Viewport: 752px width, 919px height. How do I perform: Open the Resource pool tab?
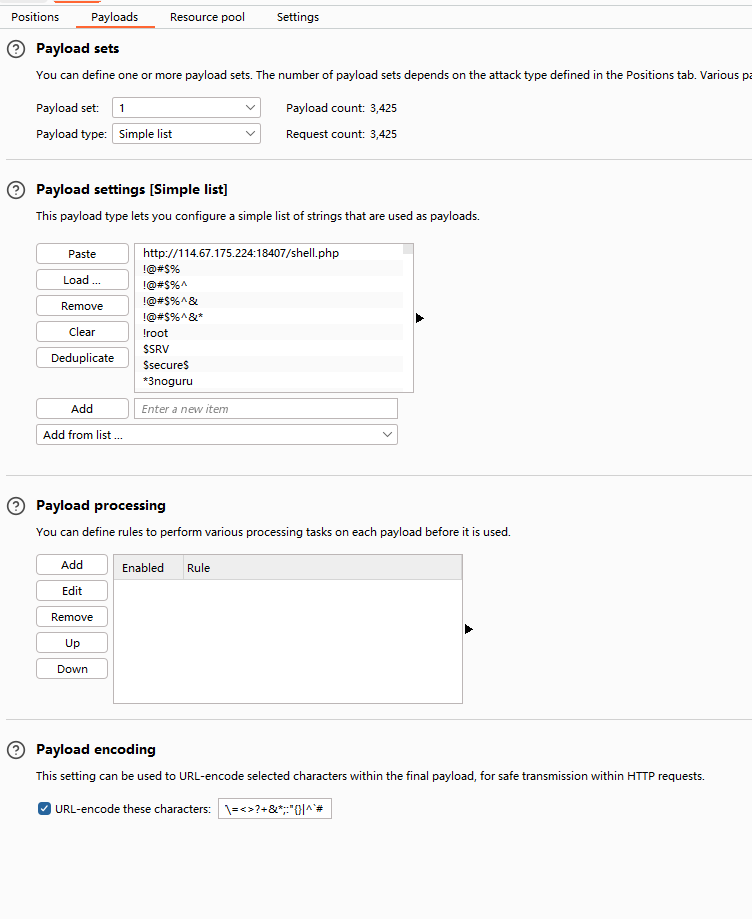(x=207, y=17)
